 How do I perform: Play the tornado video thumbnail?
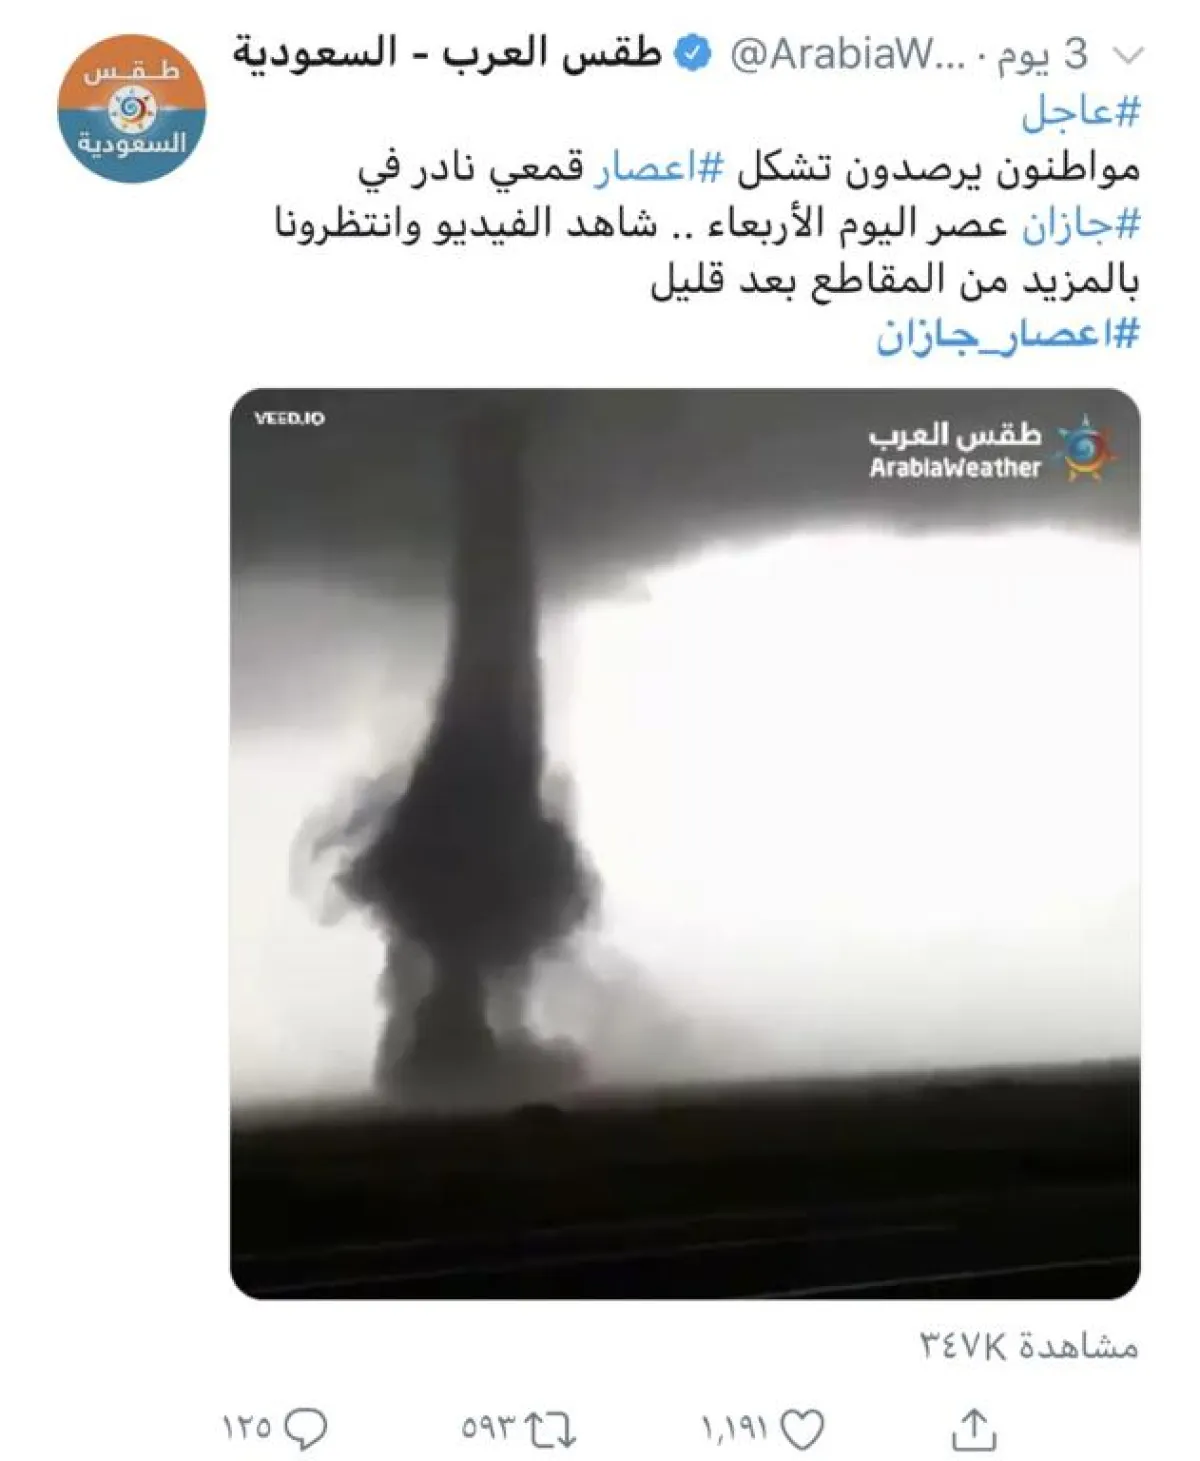click(685, 843)
